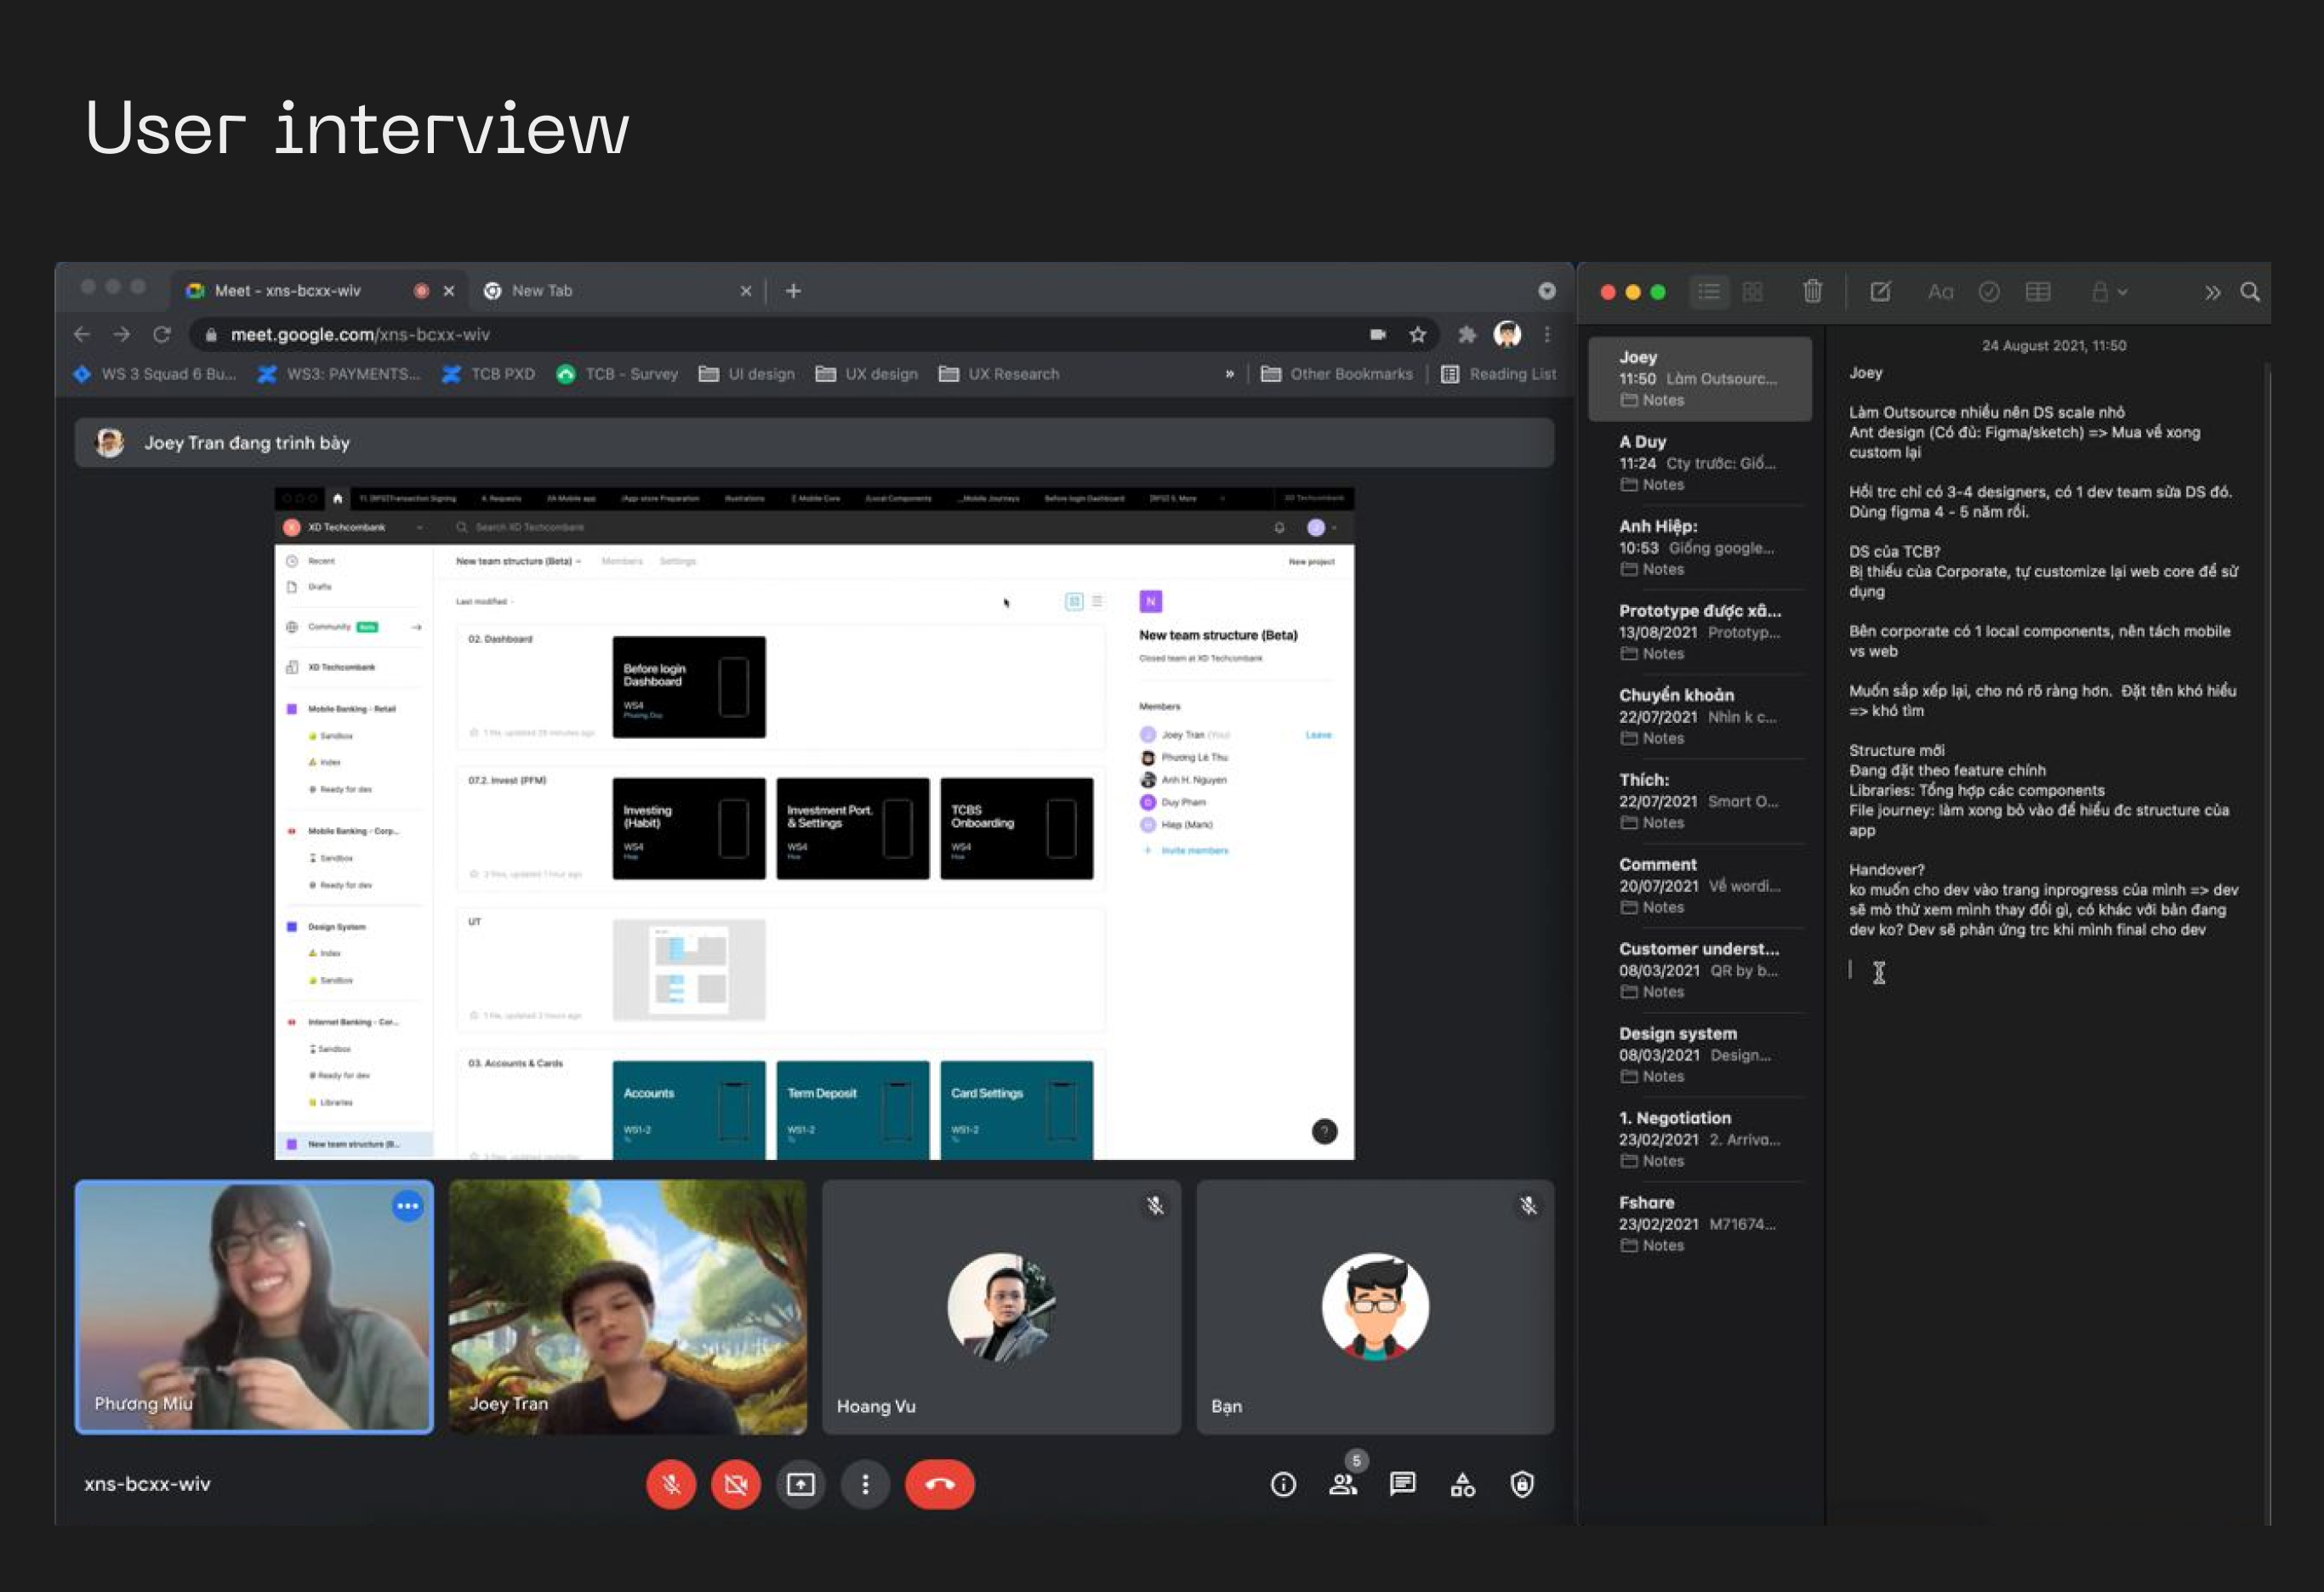Switch to the New Tab browser tab
Screen dimensions: 2324x1592
[x=600, y=291]
